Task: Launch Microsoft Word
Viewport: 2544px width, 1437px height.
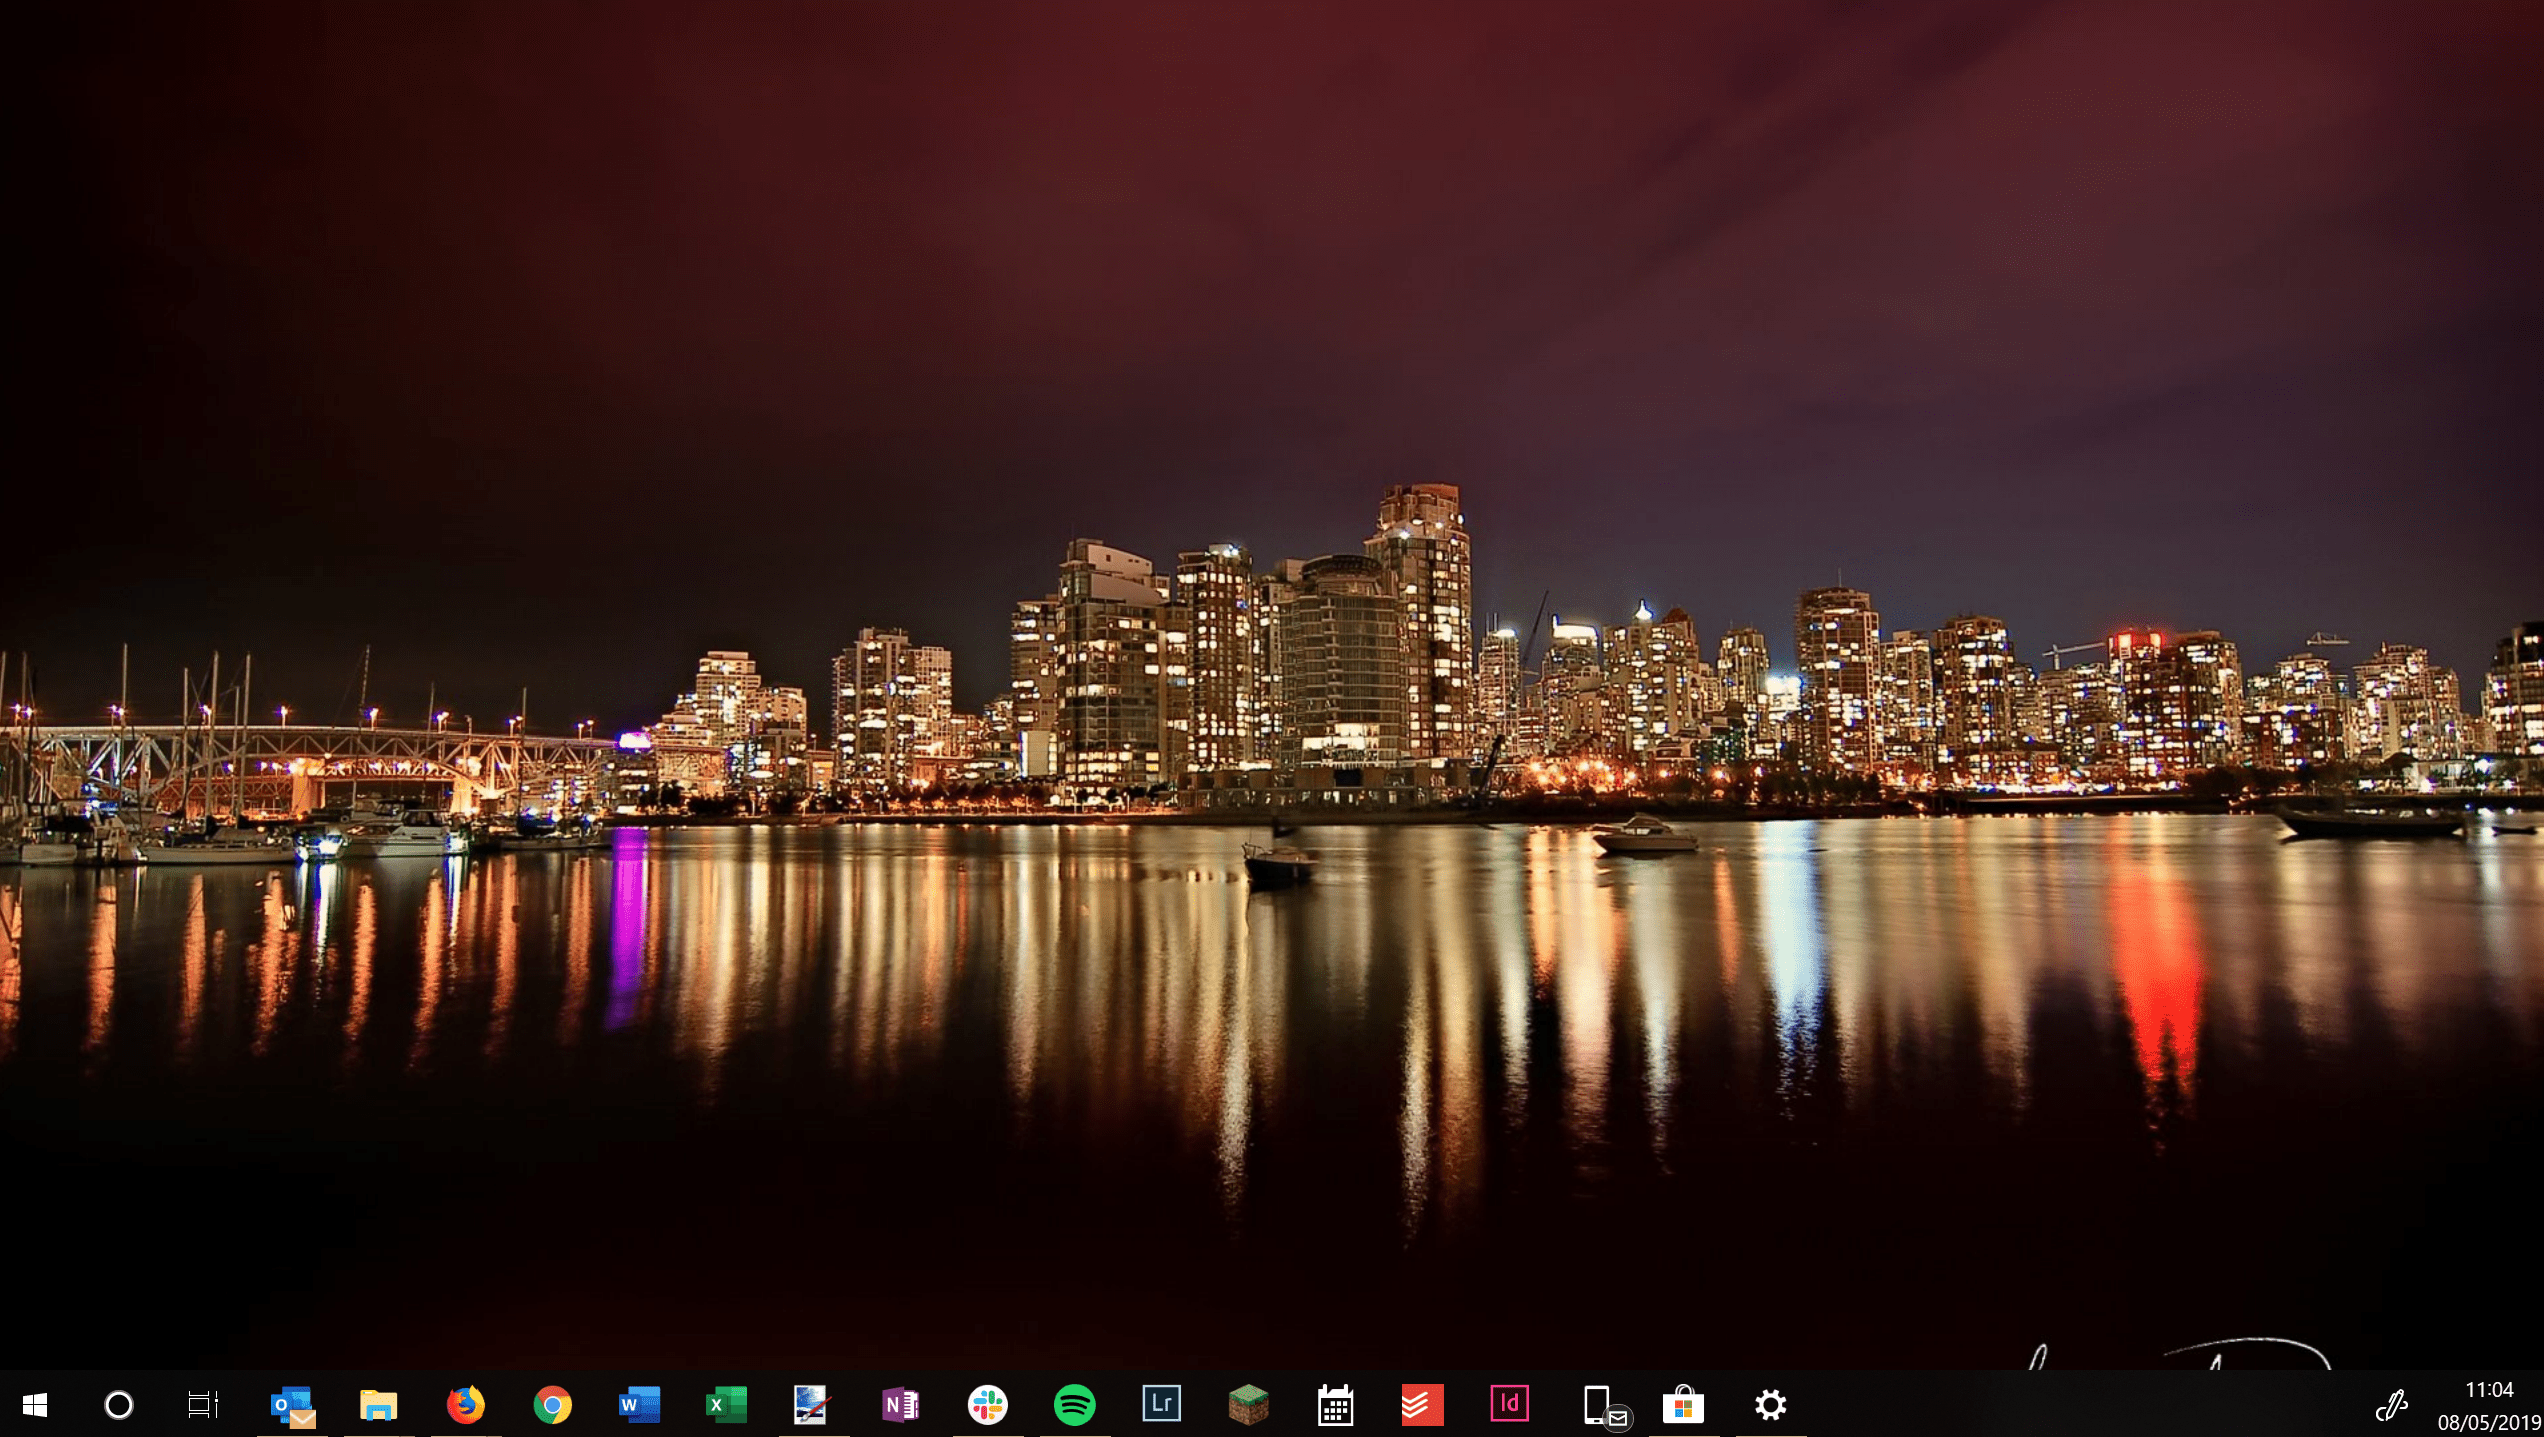Action: click(x=639, y=1405)
